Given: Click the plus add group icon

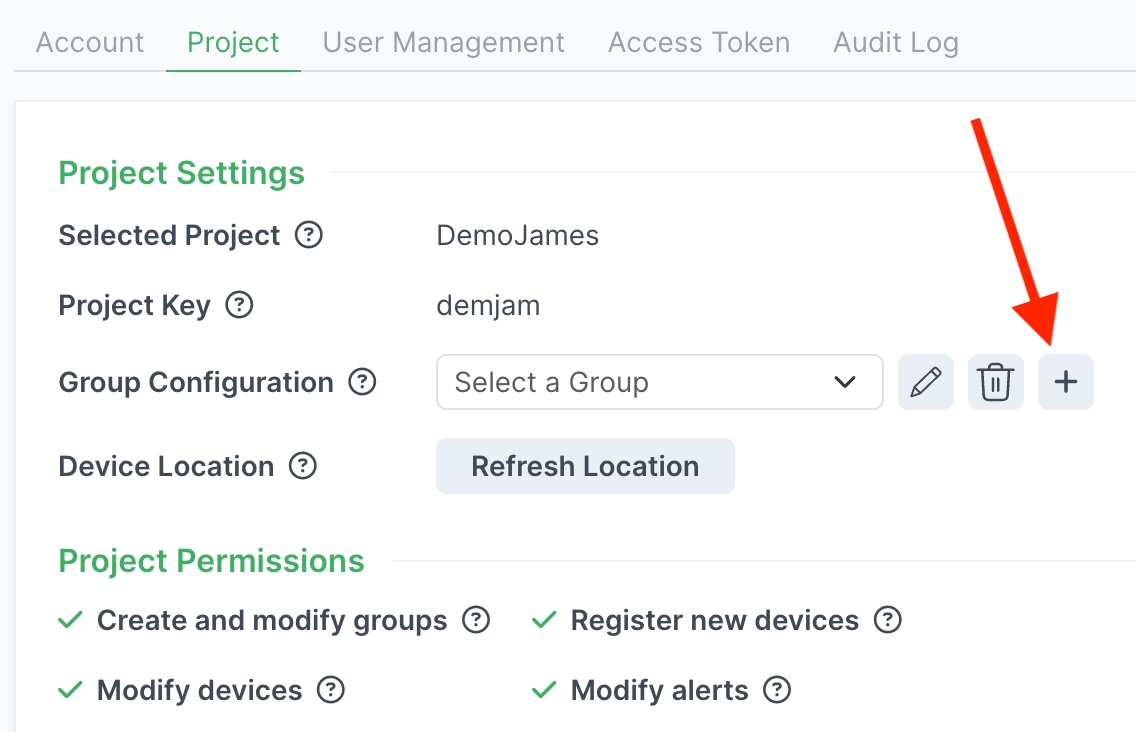Looking at the screenshot, I should pos(1066,382).
